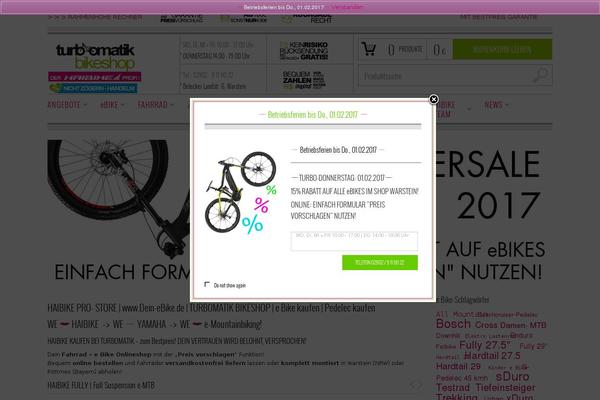Select the 'Testrad' tag
This screenshot has width=600, height=400.
click(x=453, y=388)
